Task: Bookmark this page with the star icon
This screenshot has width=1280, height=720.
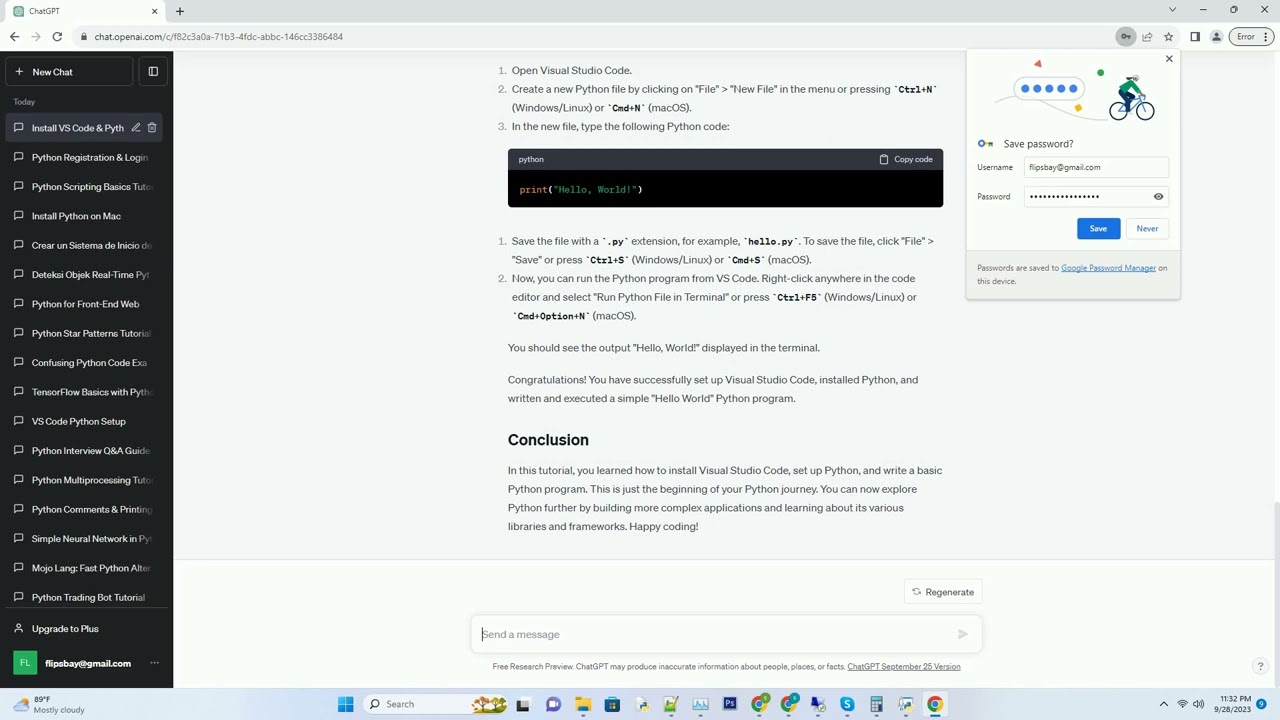Action: pyautogui.click(x=1168, y=37)
